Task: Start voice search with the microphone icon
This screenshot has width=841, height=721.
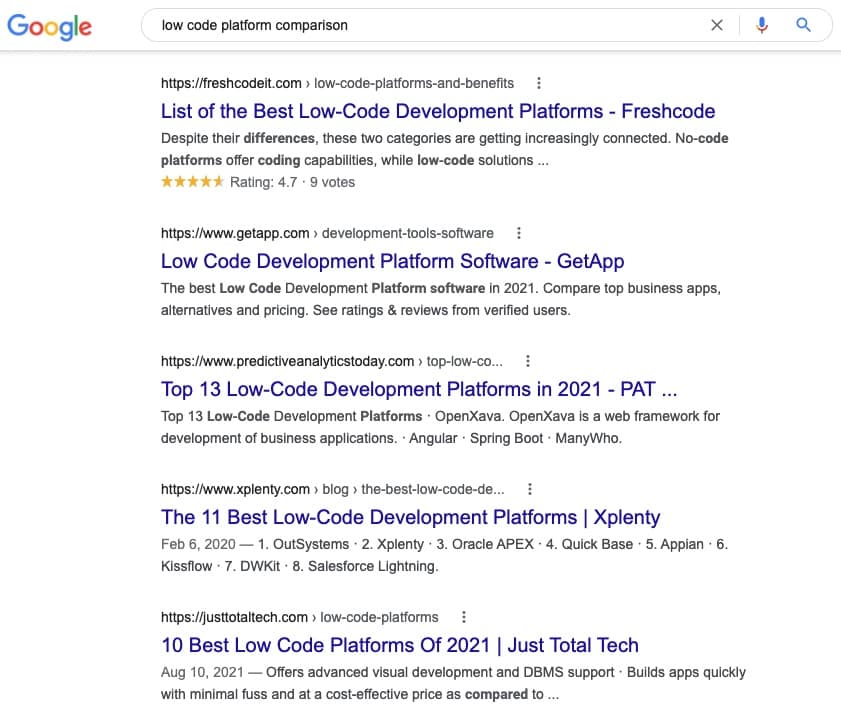Action: tap(762, 25)
